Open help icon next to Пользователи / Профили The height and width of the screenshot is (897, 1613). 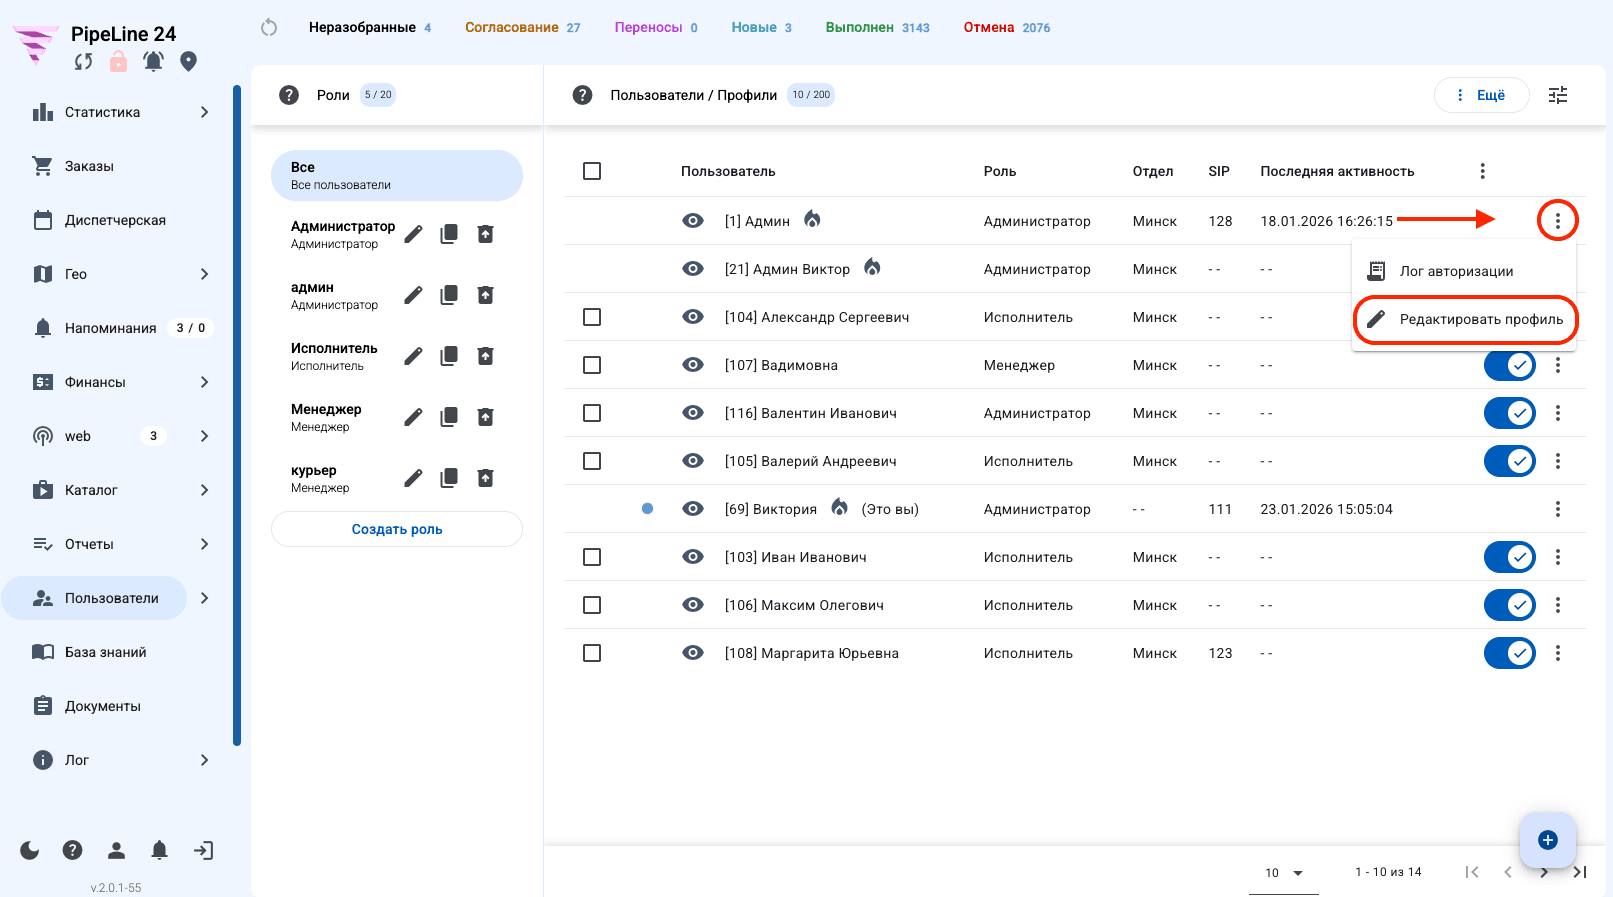pyautogui.click(x=582, y=95)
